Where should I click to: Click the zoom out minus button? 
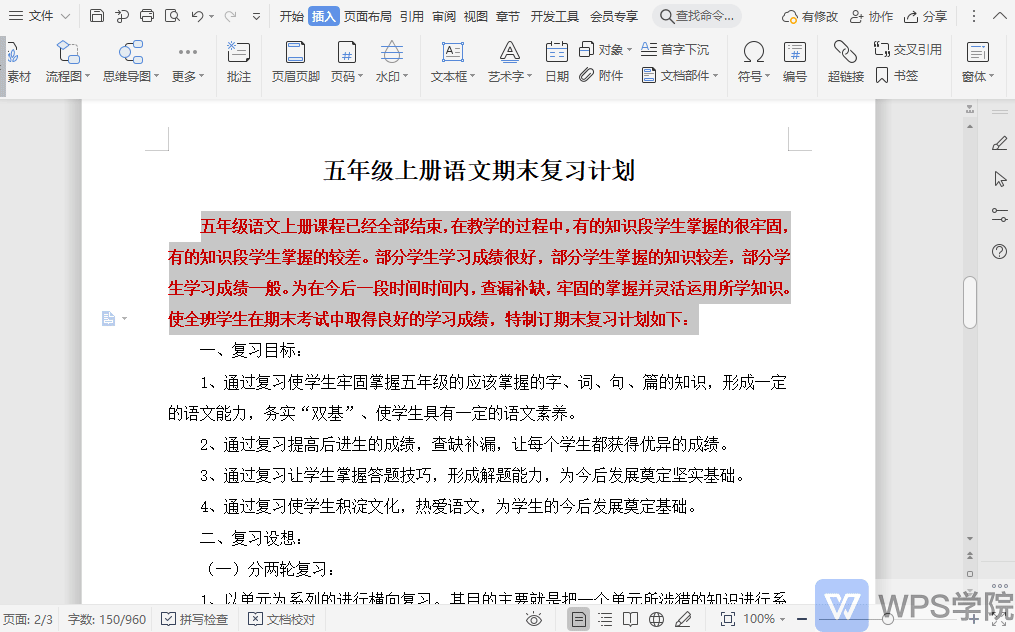point(801,620)
